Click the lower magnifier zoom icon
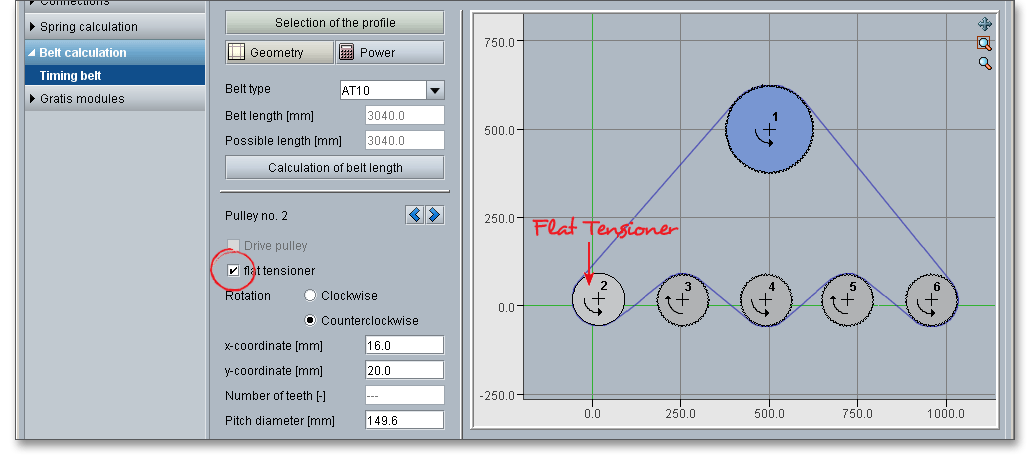 coord(984,63)
